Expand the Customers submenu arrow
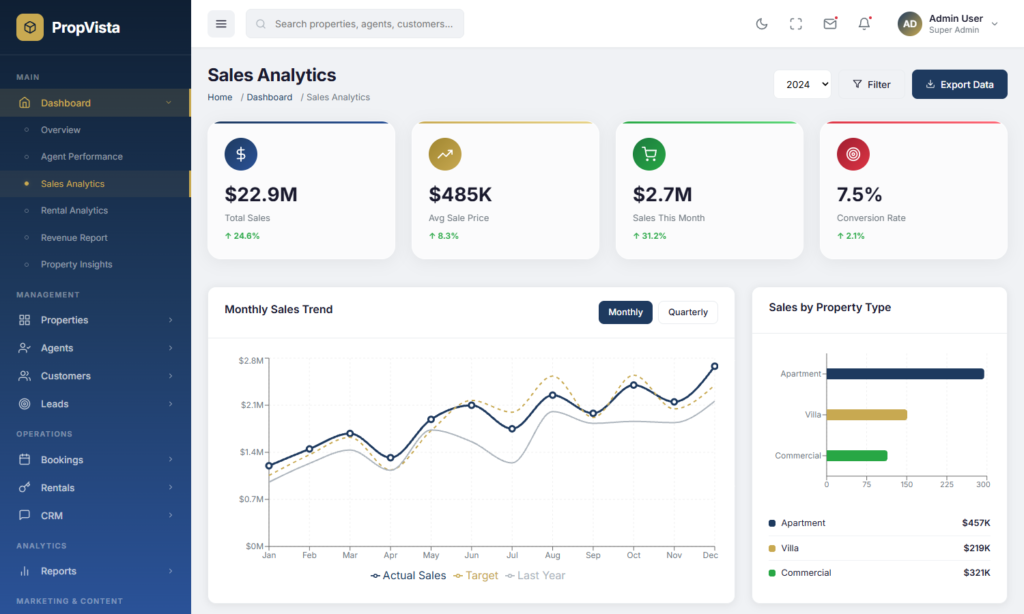The height and width of the screenshot is (614, 1024). pos(170,376)
